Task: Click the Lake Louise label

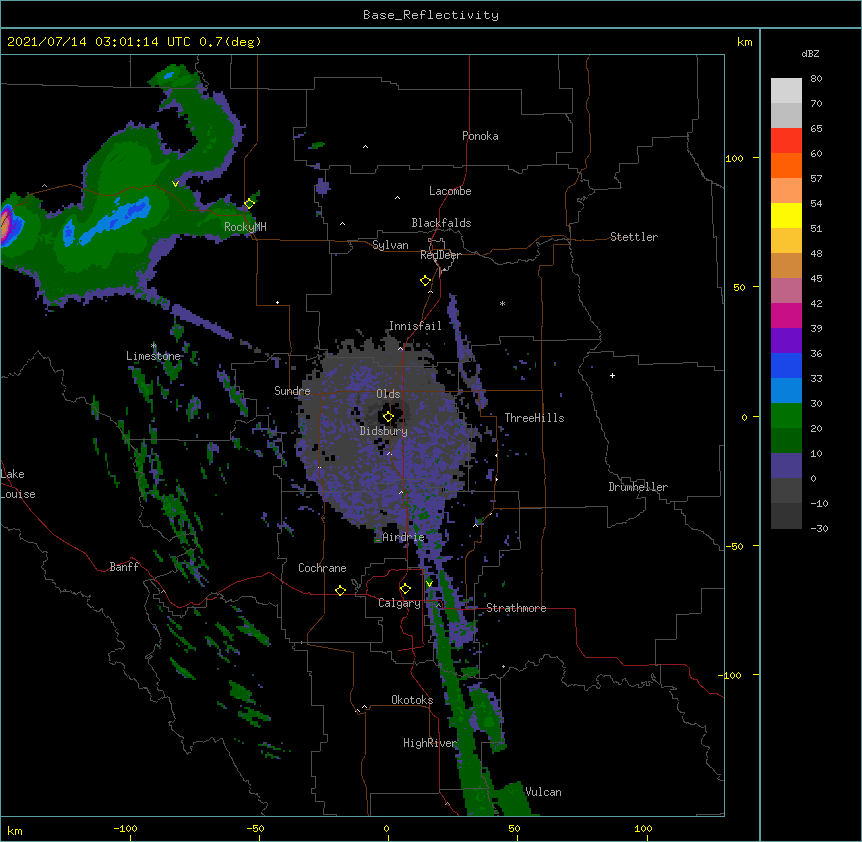Action: click(x=18, y=484)
